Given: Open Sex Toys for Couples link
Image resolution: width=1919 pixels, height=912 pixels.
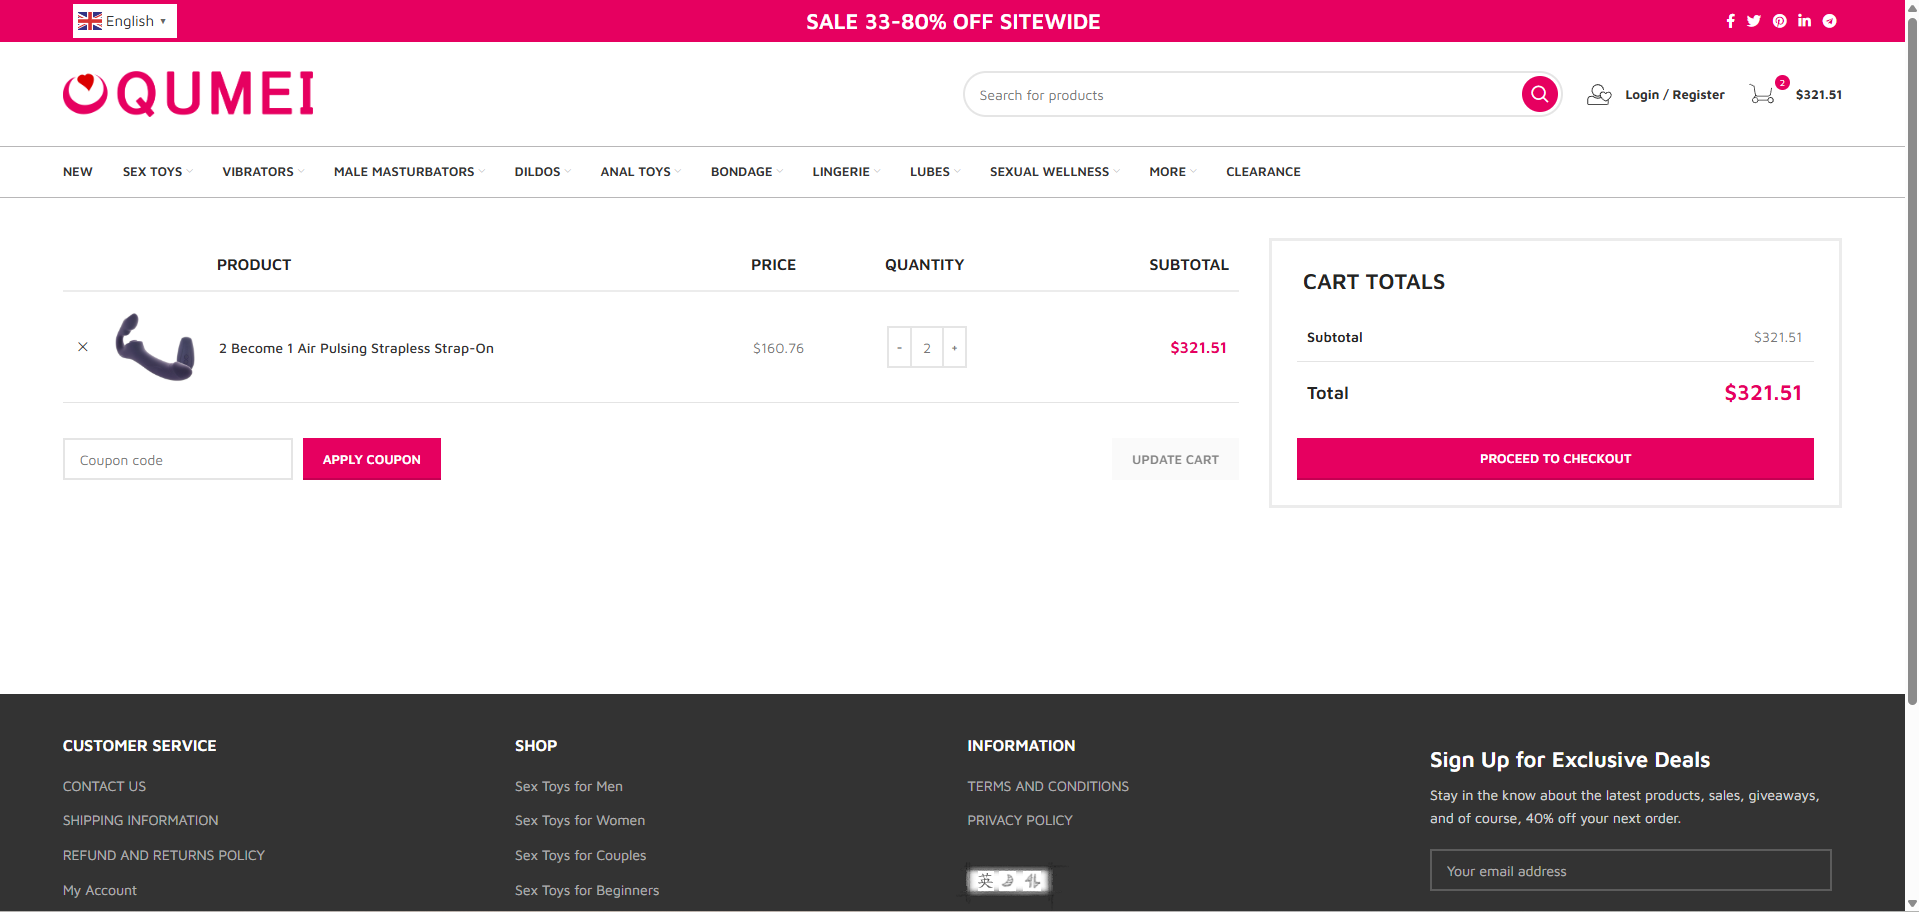Looking at the screenshot, I should [580, 855].
